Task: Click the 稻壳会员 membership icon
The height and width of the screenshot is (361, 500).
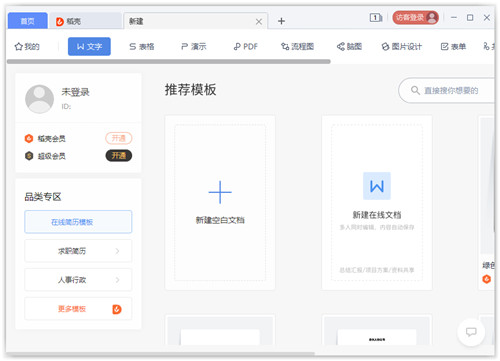Action: pos(29,138)
